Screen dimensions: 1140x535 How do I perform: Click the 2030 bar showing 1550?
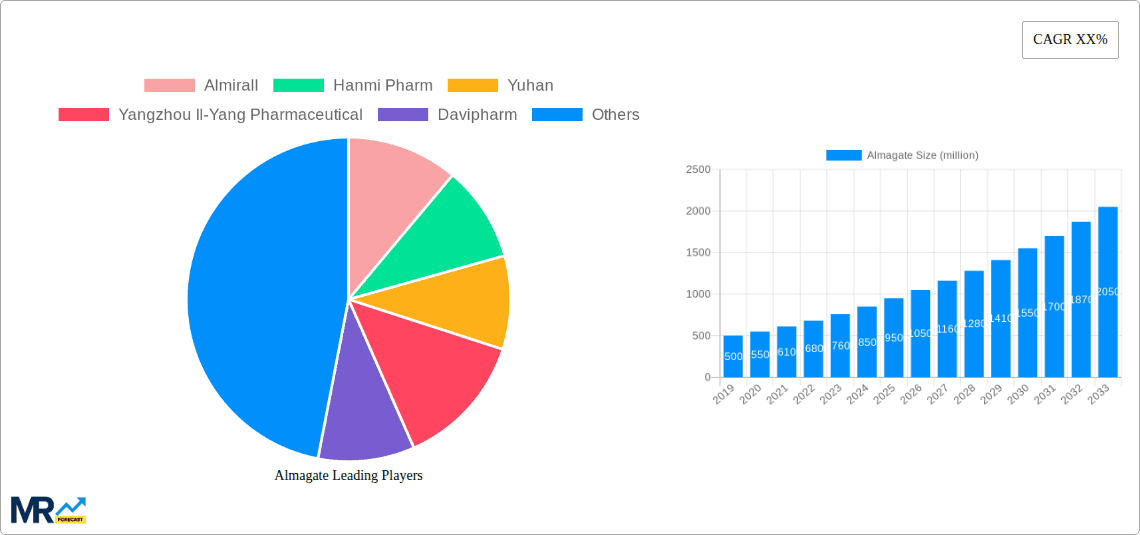(x=1028, y=313)
